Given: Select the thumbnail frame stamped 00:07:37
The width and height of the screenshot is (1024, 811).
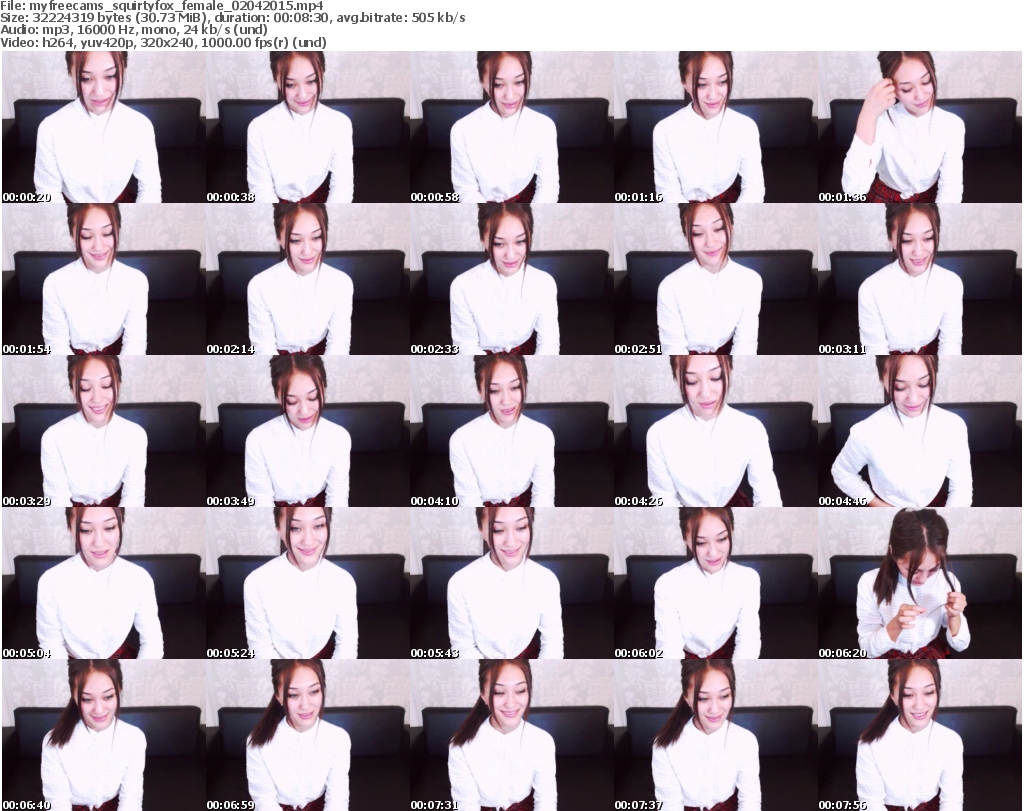Looking at the screenshot, I should pyautogui.click(x=716, y=735).
